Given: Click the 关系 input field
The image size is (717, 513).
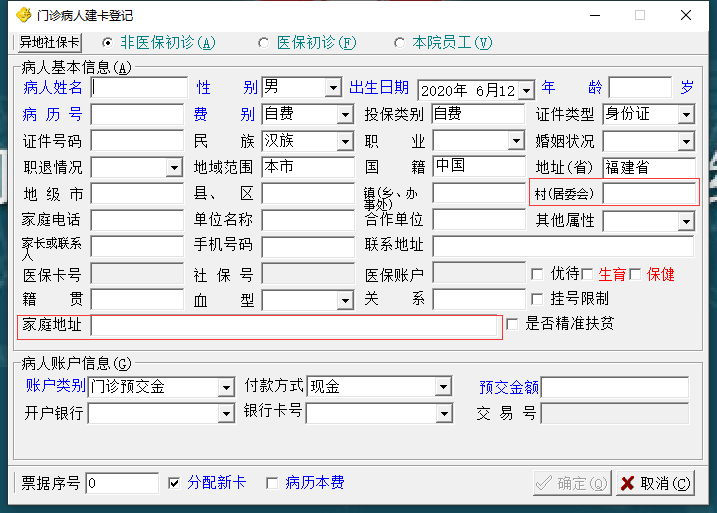Looking at the screenshot, I should 479,299.
